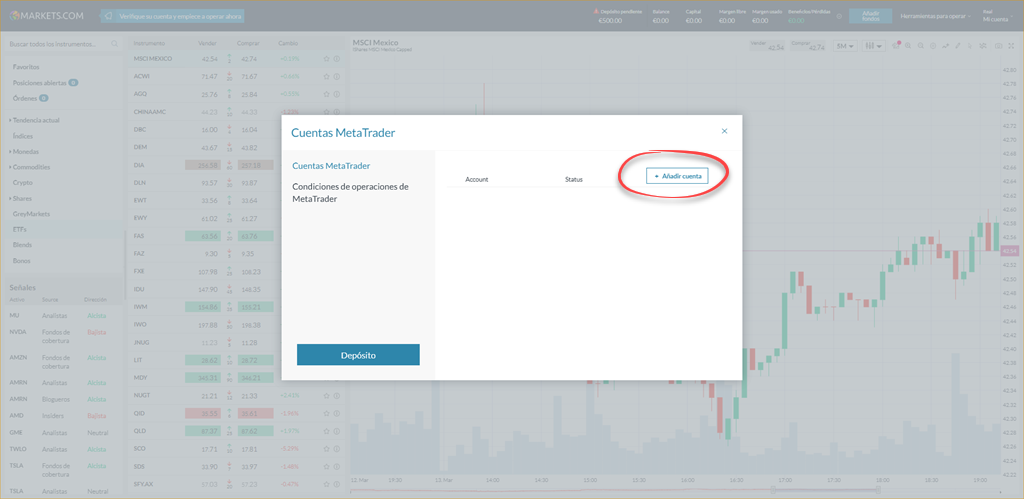This screenshot has width=1024, height=500.
Task: Select the ETFs category
Action: coord(20,230)
